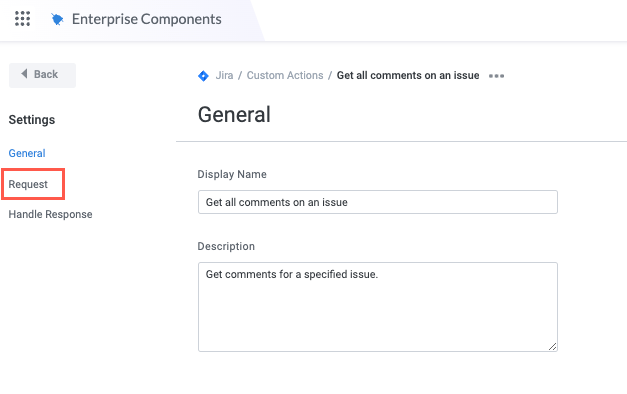
Task: Switch to the Request settings tab
Action: [x=28, y=184]
